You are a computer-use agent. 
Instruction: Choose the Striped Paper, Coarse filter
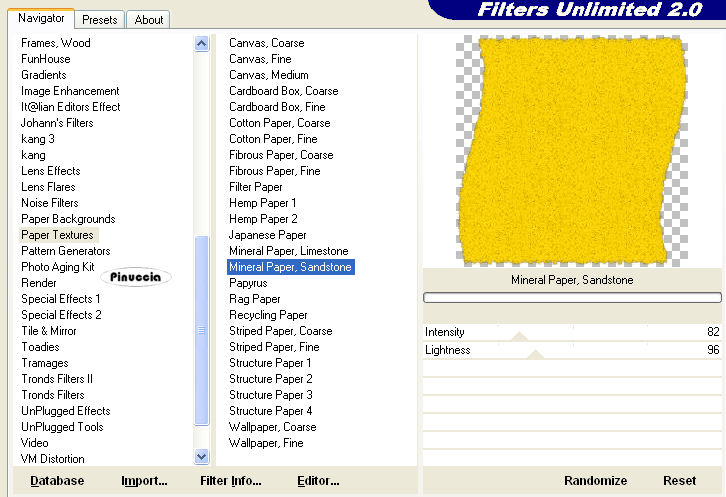coord(281,331)
